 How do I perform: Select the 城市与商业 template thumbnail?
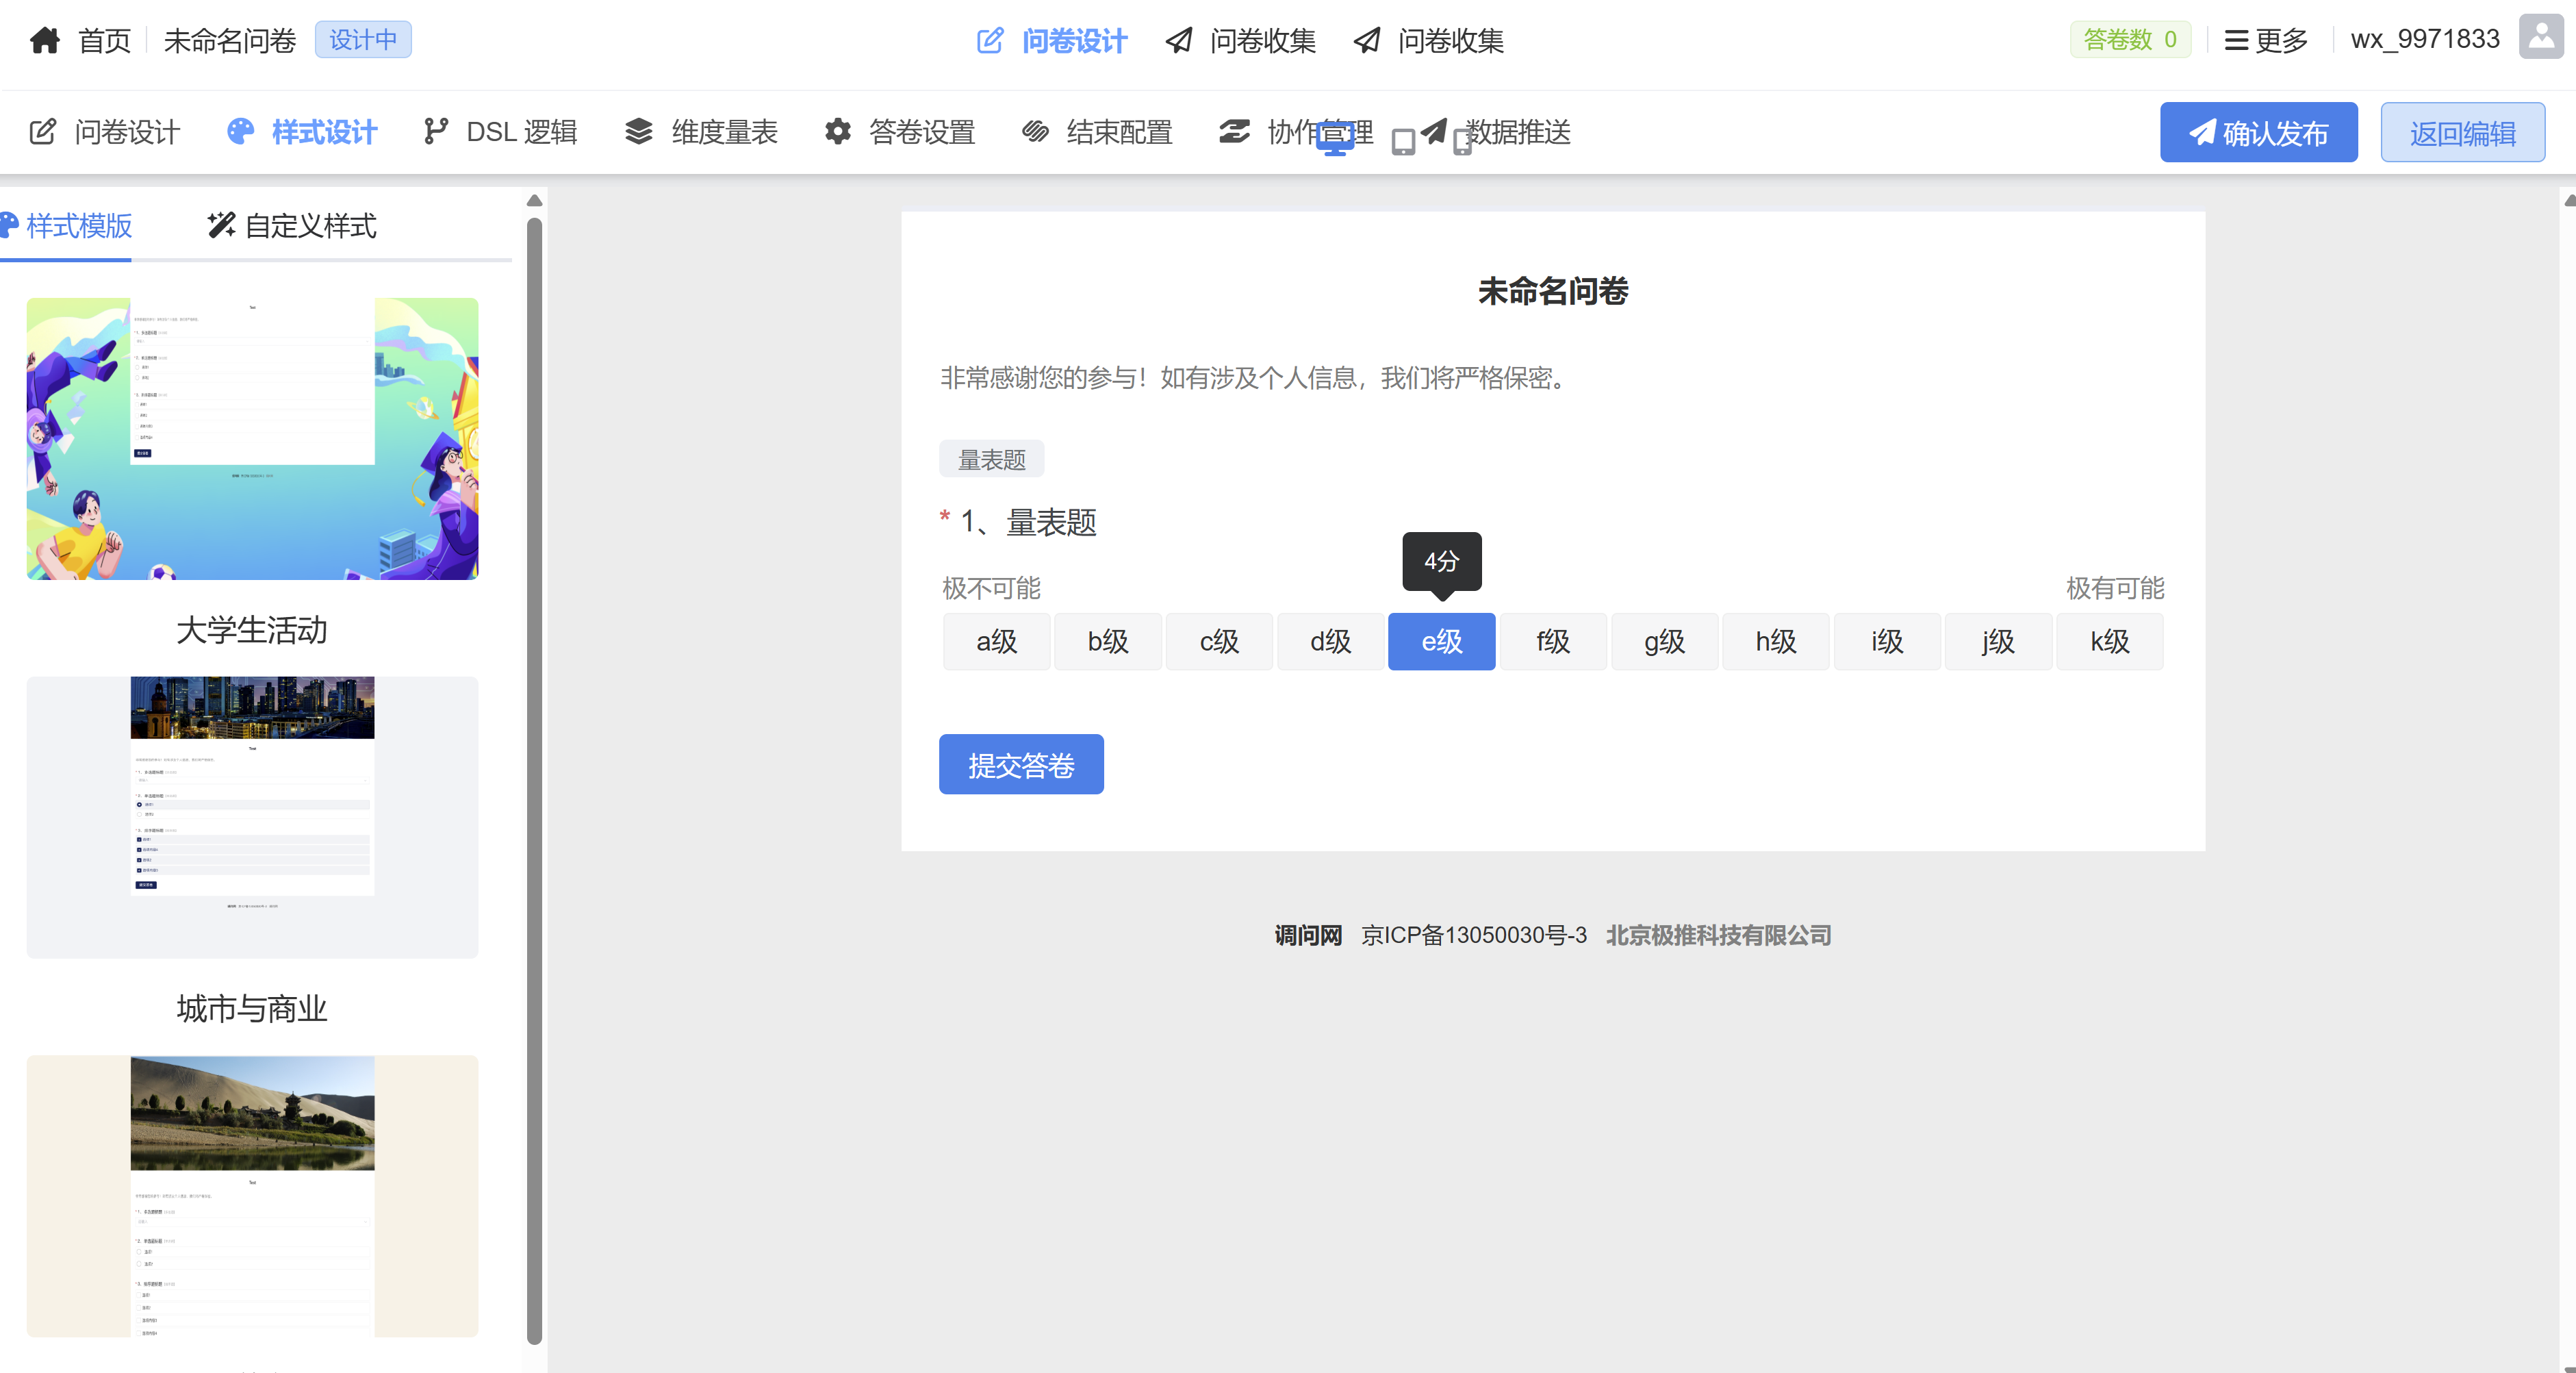(252, 816)
